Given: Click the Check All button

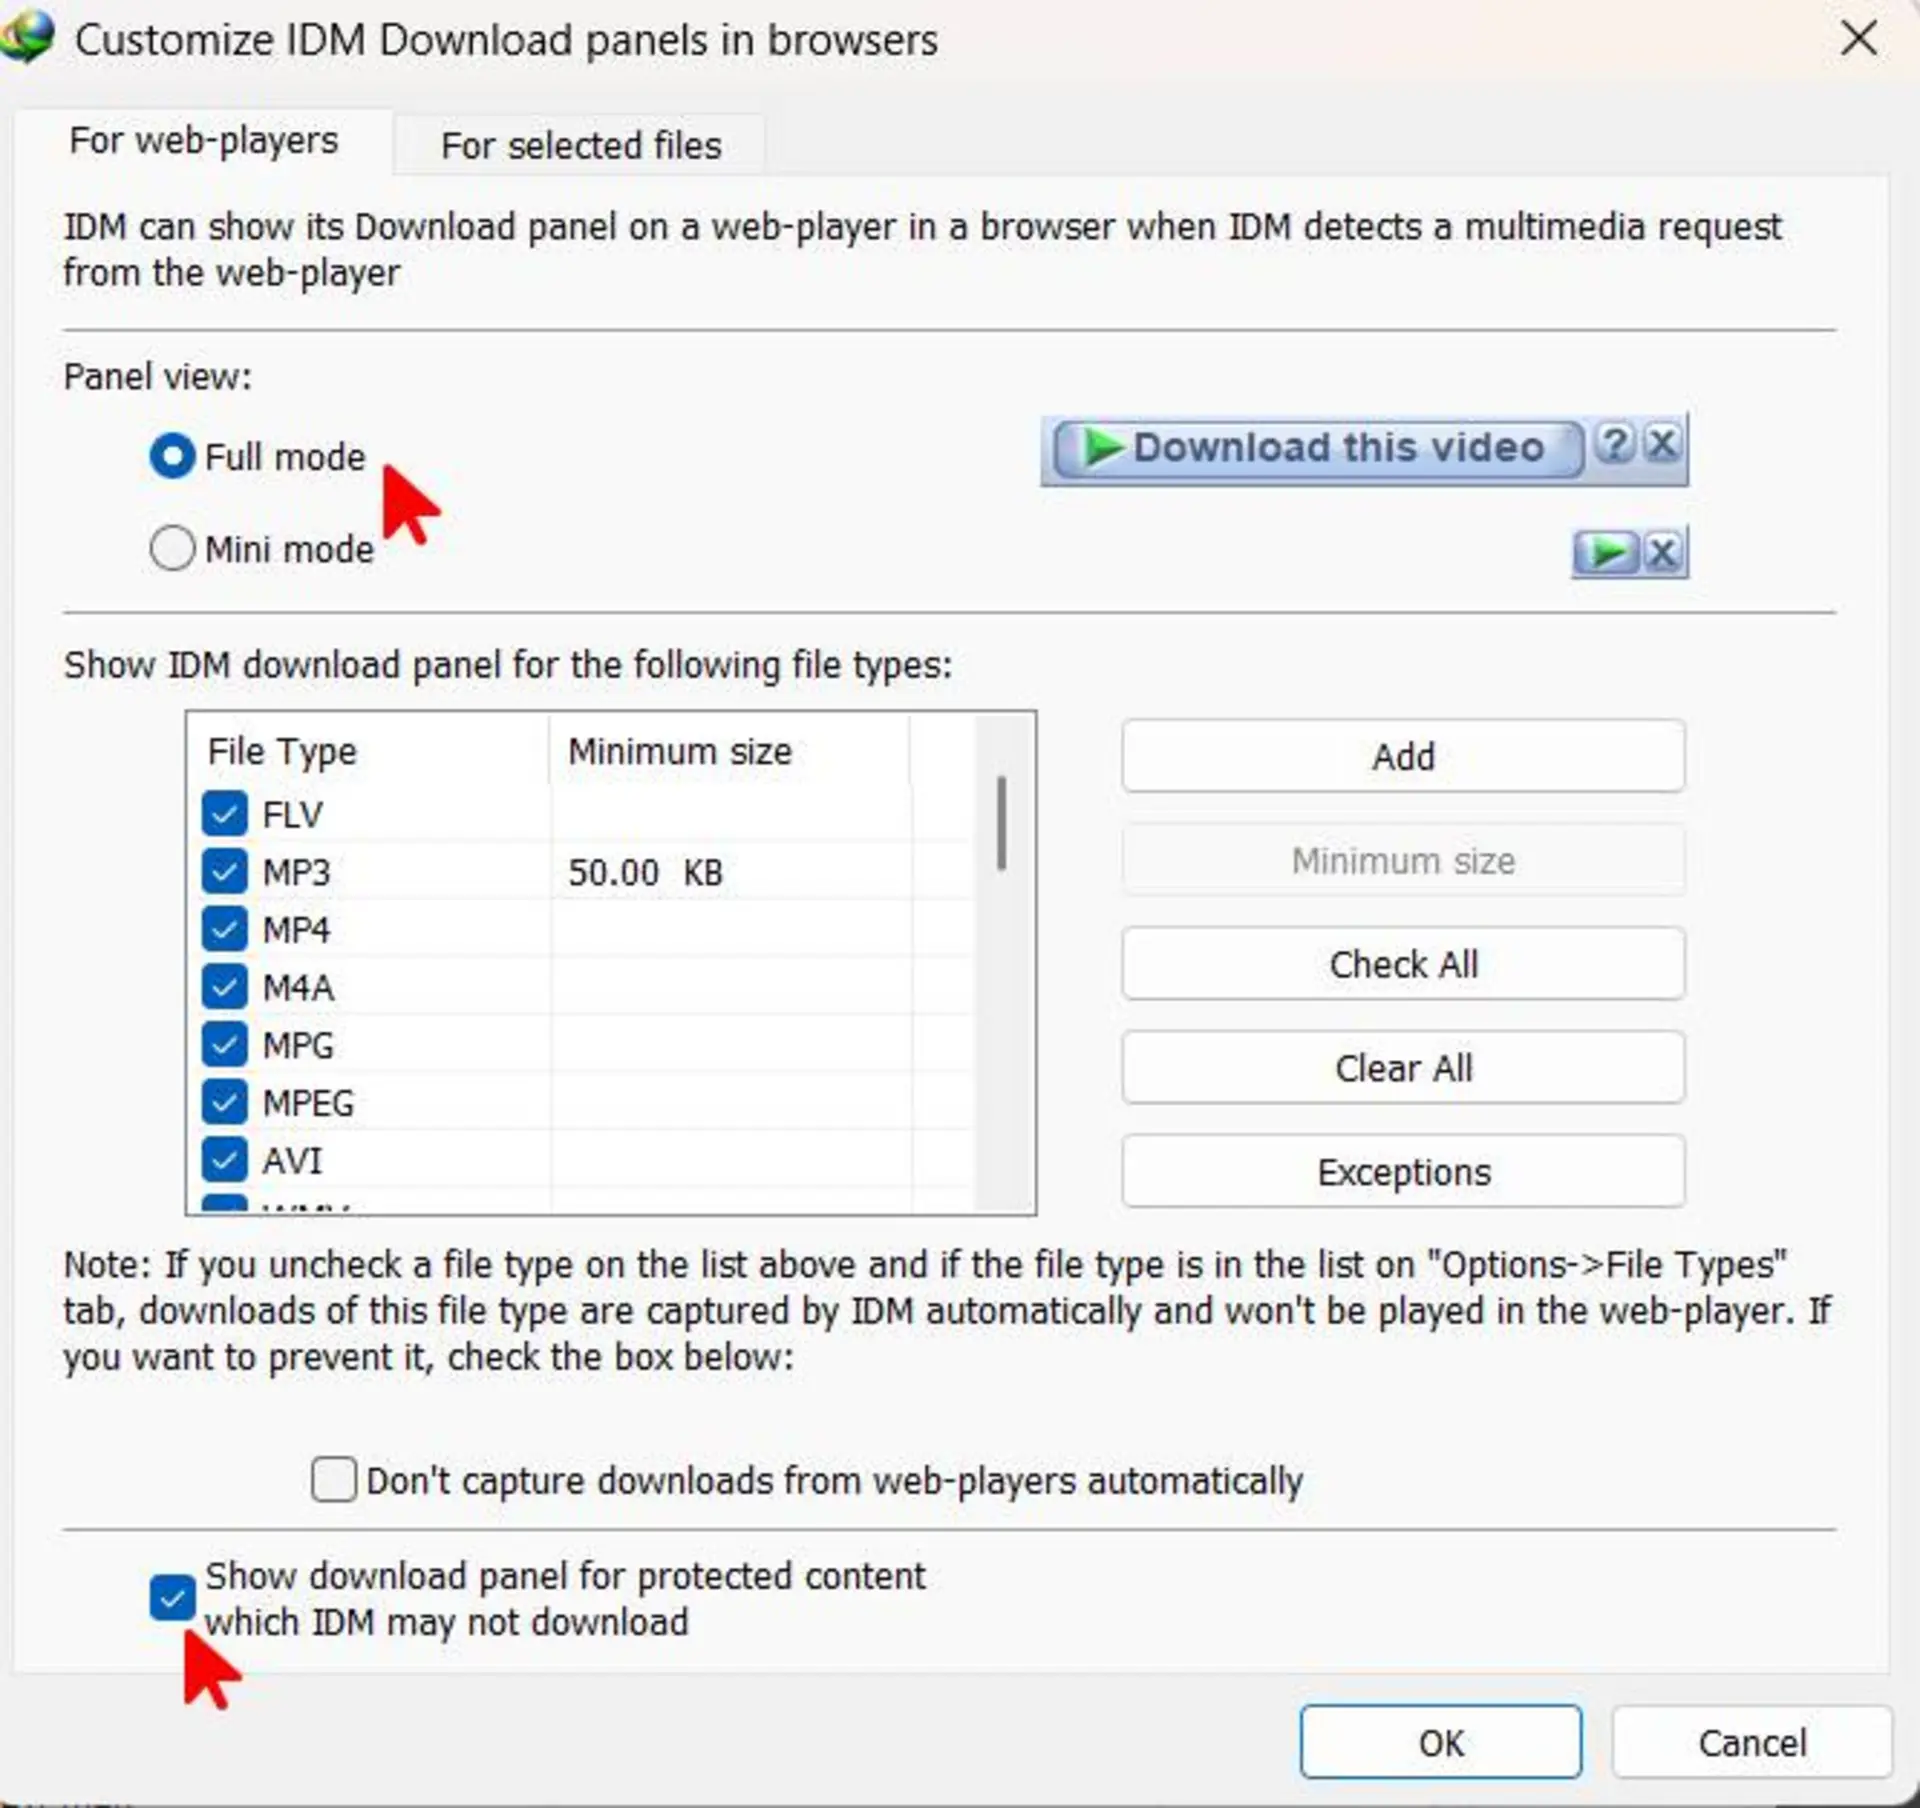Looking at the screenshot, I should tap(1403, 965).
